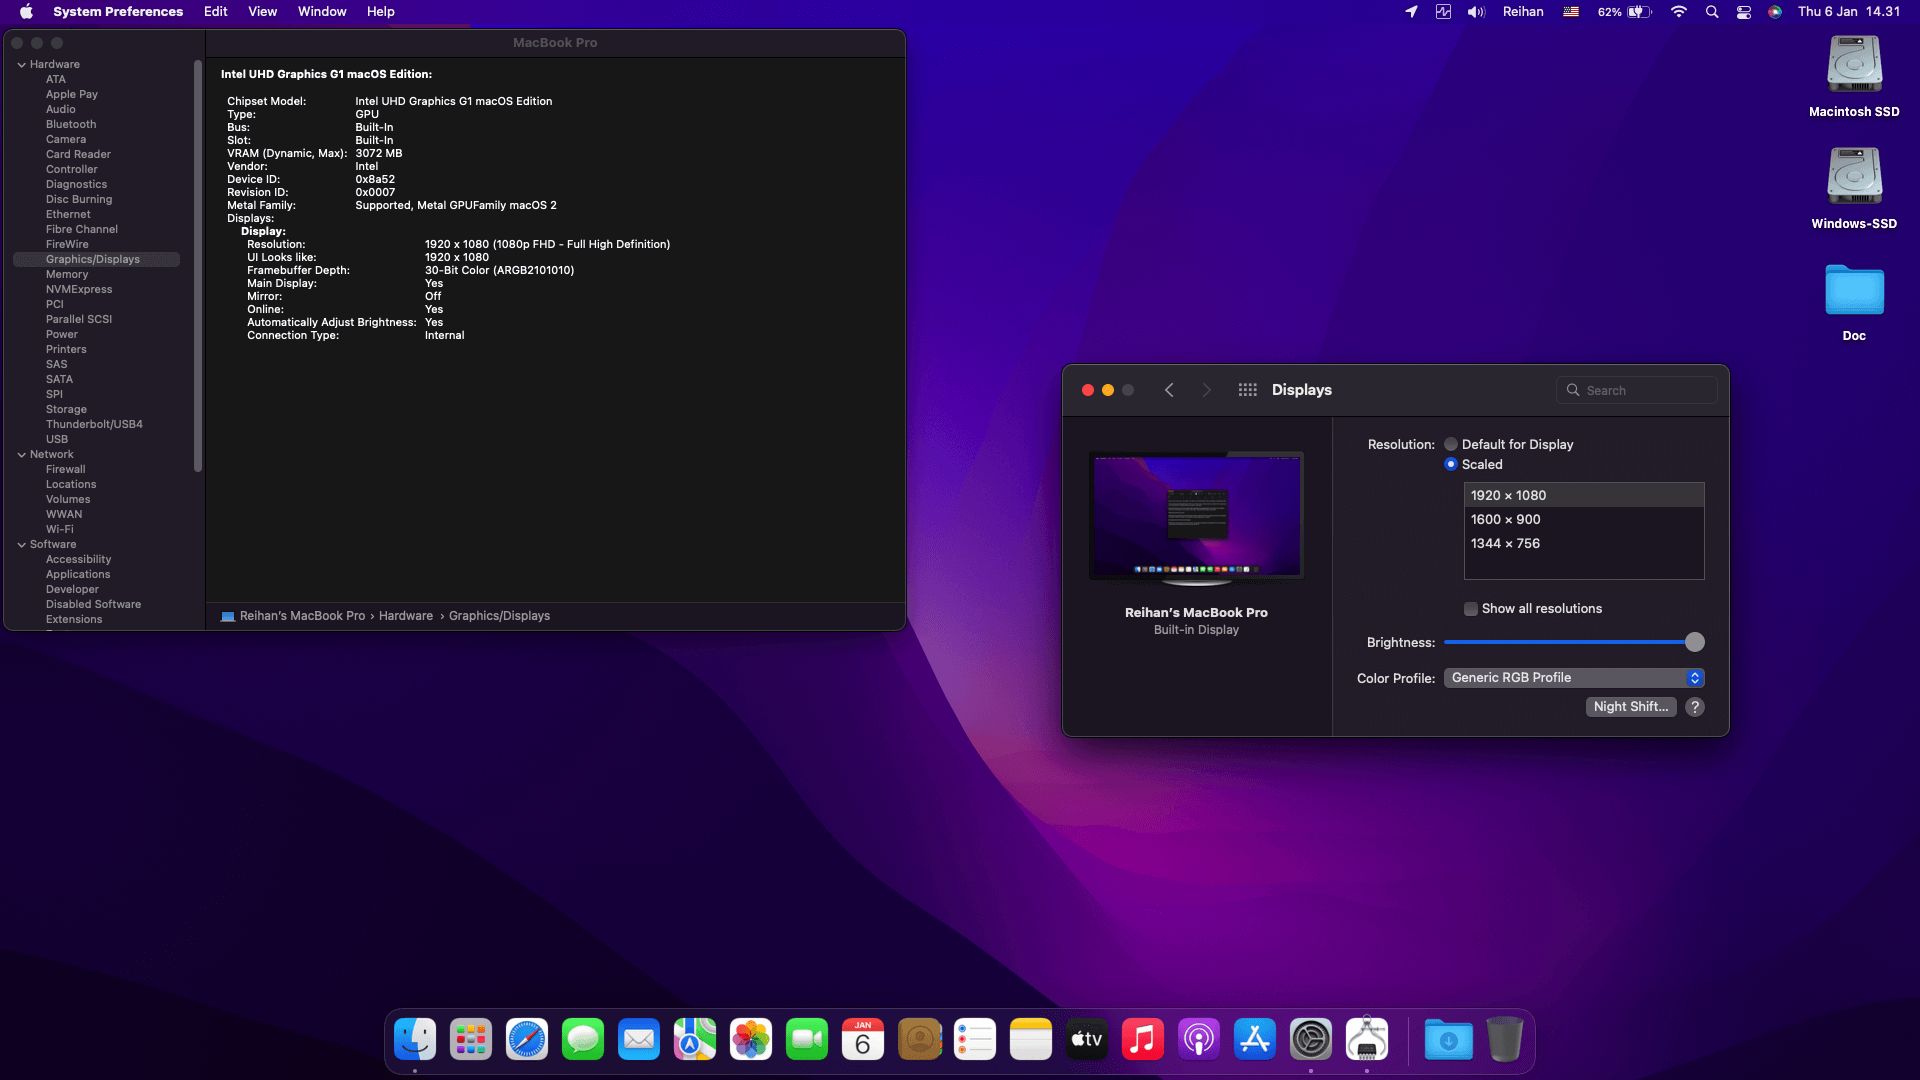Screen dimensions: 1920x1080
Task: Open Apple TV app in Dock
Action: point(1087,1040)
